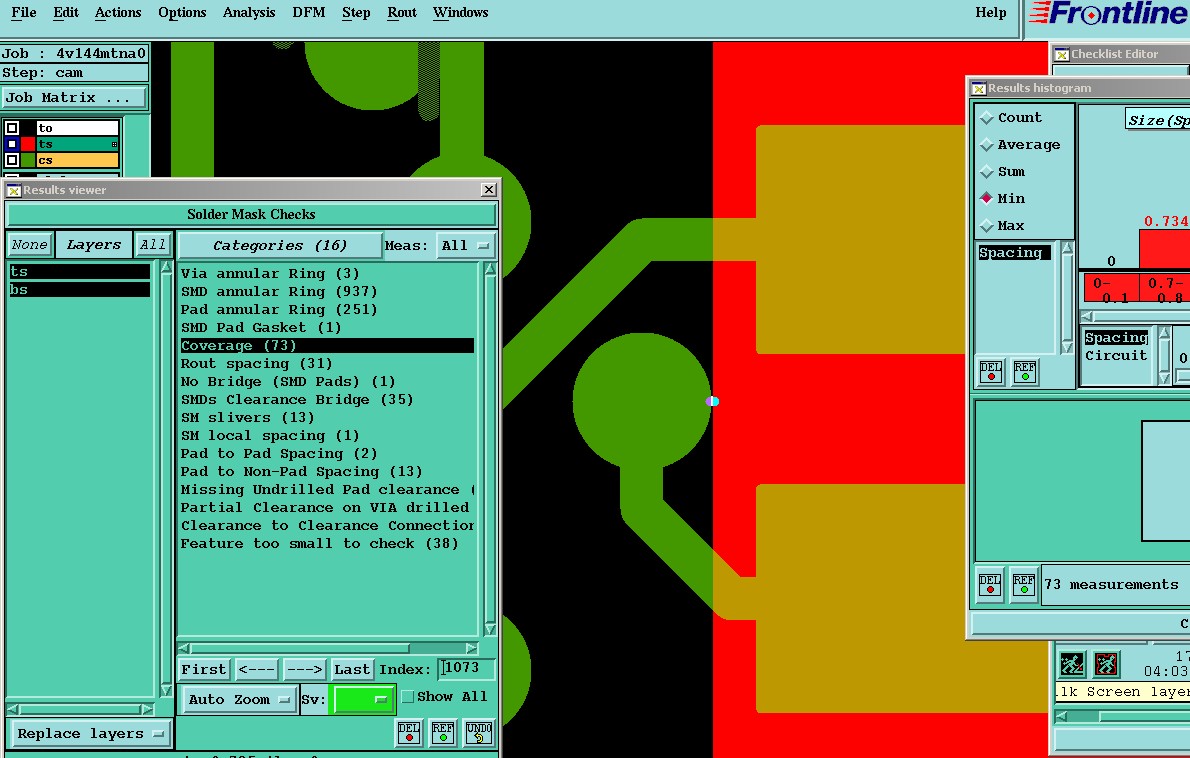Click the red running-figure icon in Checklist Editor
The width and height of the screenshot is (1190, 758).
(1107, 664)
